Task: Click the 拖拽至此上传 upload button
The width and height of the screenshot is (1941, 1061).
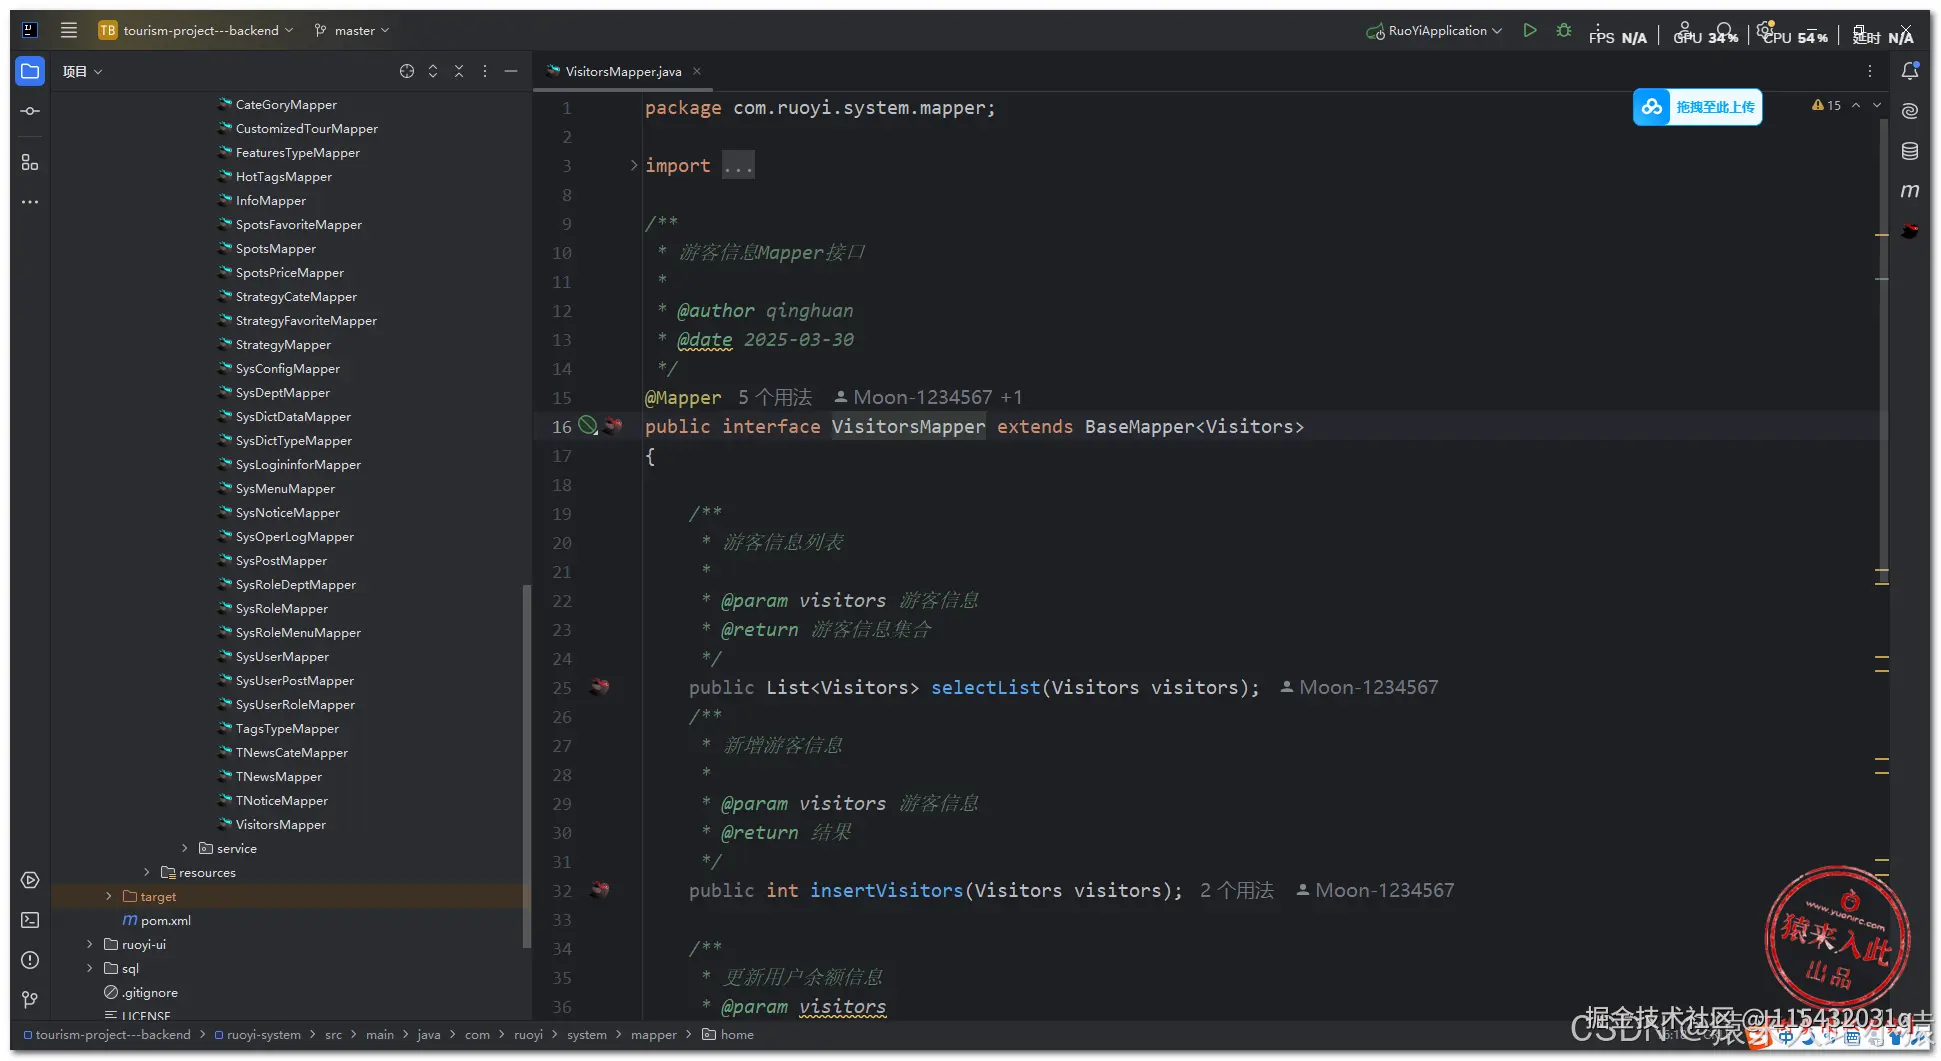Action: click(x=1697, y=107)
